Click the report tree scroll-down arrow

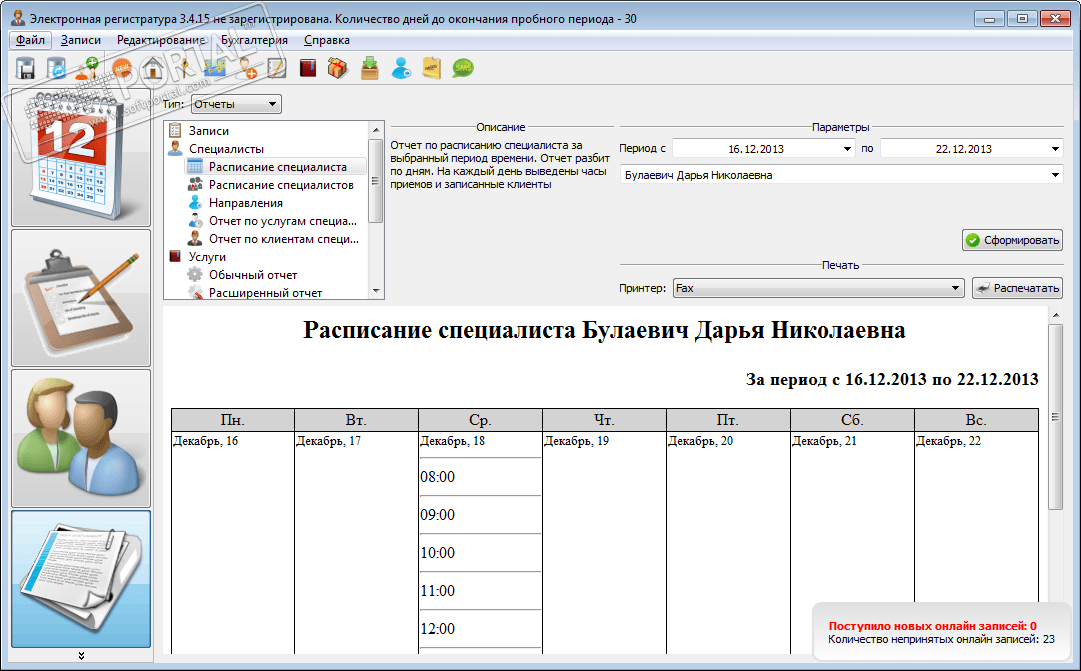(x=376, y=291)
